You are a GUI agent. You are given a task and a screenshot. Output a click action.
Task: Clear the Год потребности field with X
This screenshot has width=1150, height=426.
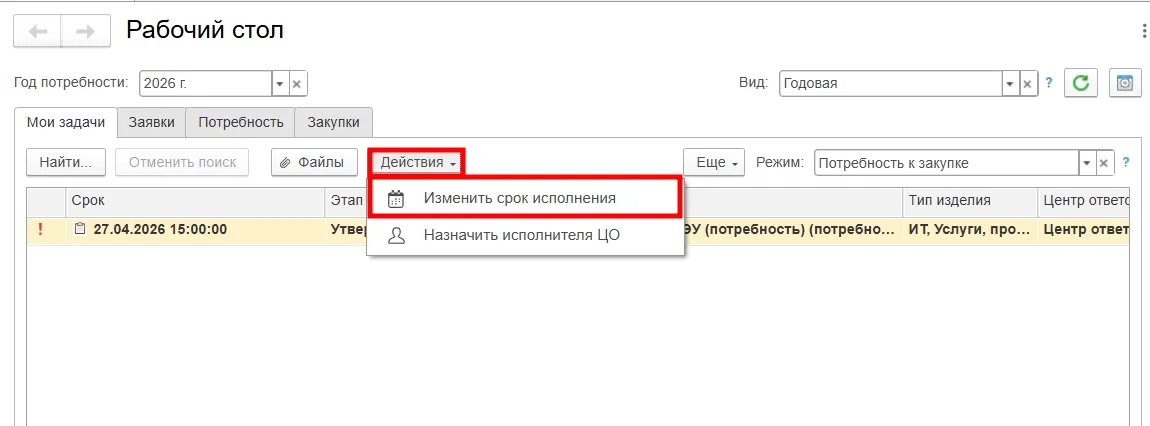coord(297,84)
